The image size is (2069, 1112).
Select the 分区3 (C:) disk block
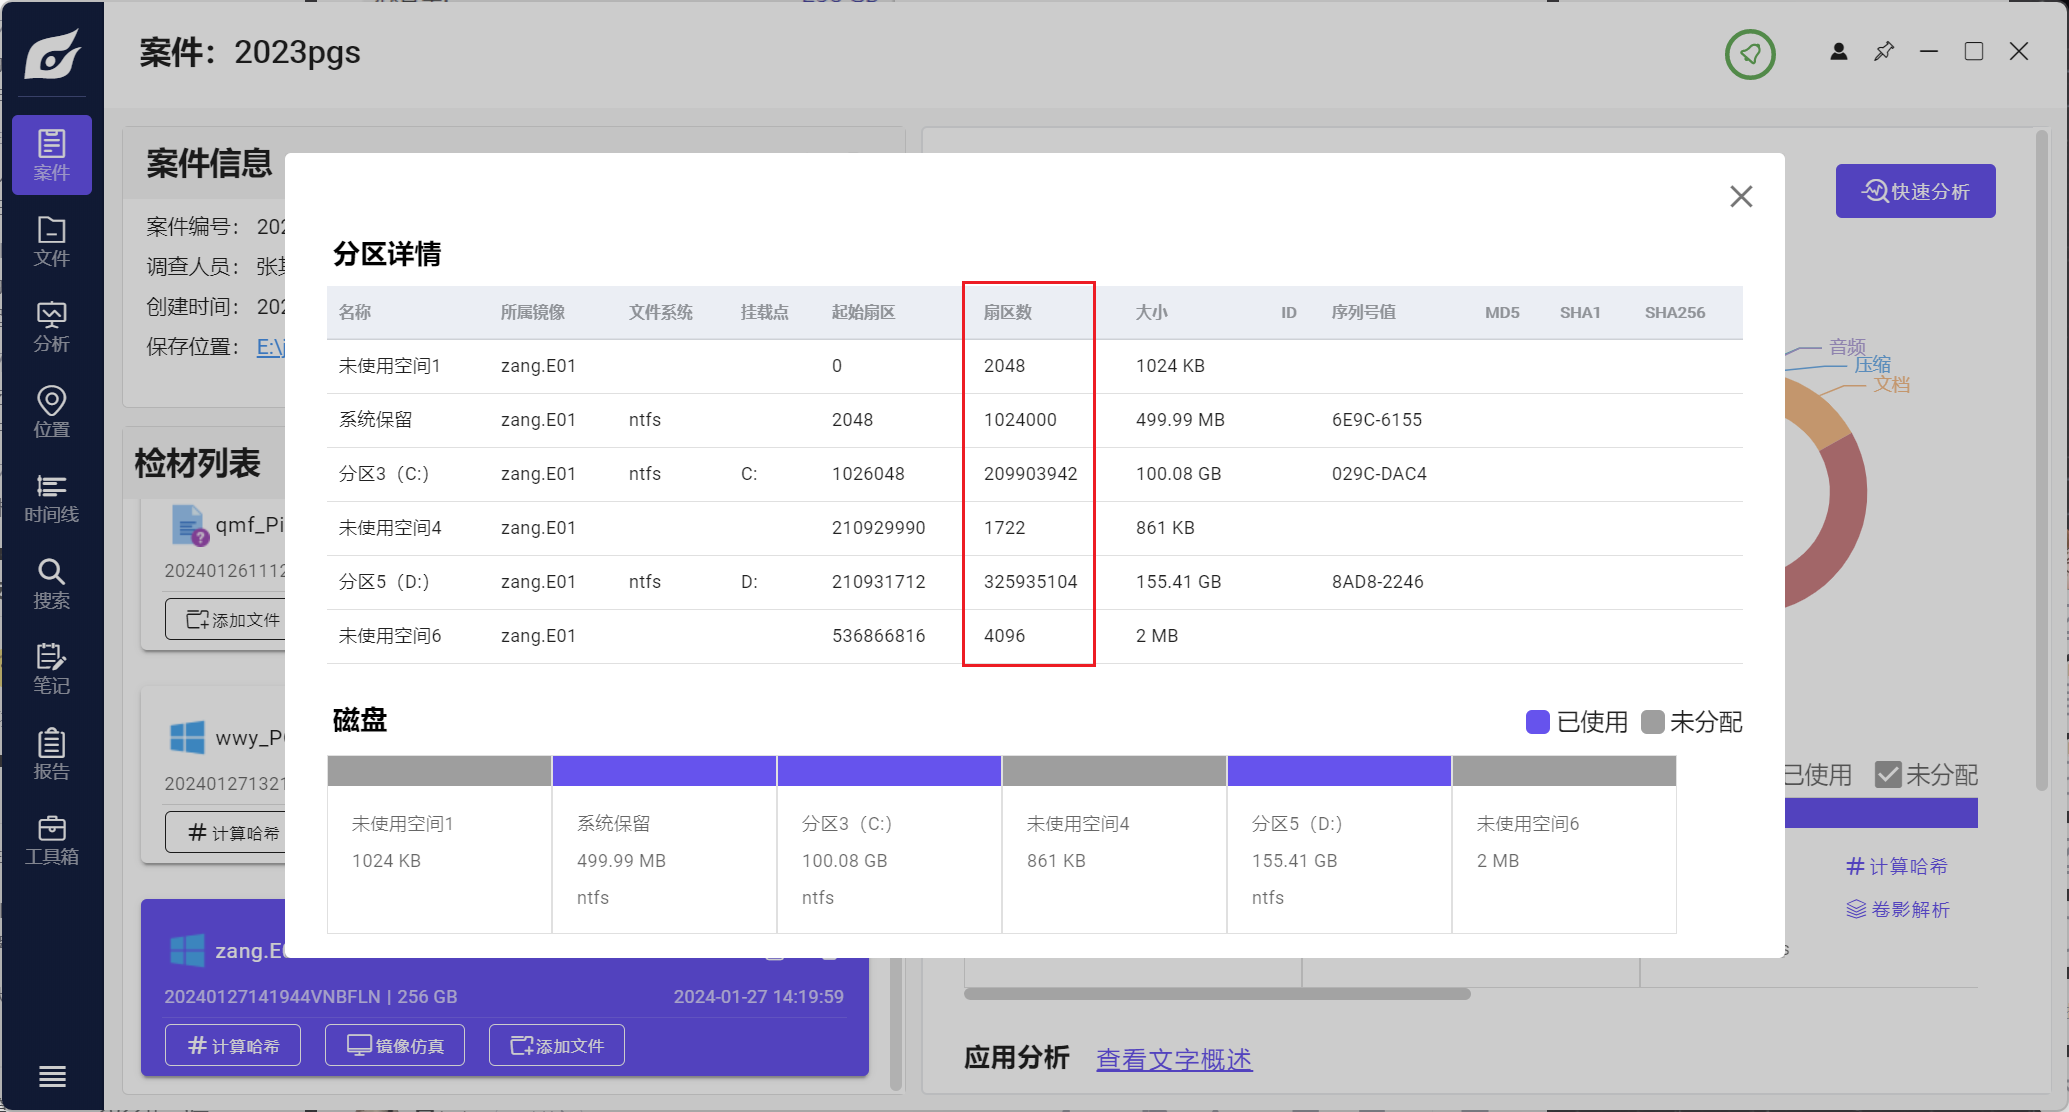pos(889,845)
